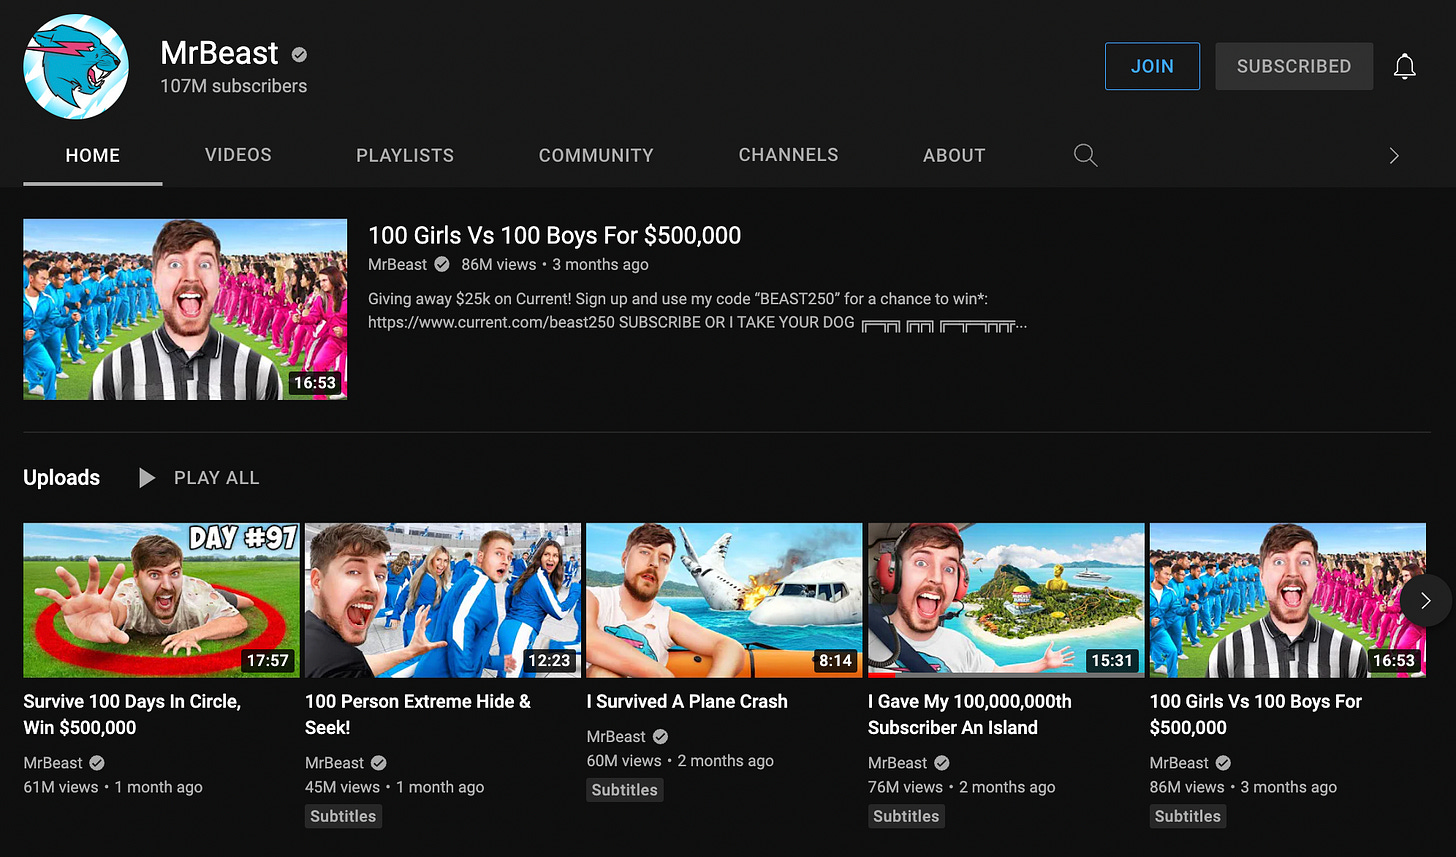Image resolution: width=1456 pixels, height=857 pixels.
Task: Click title I Gave My 100,000,000th Subscriber An Island
Action: point(970,714)
